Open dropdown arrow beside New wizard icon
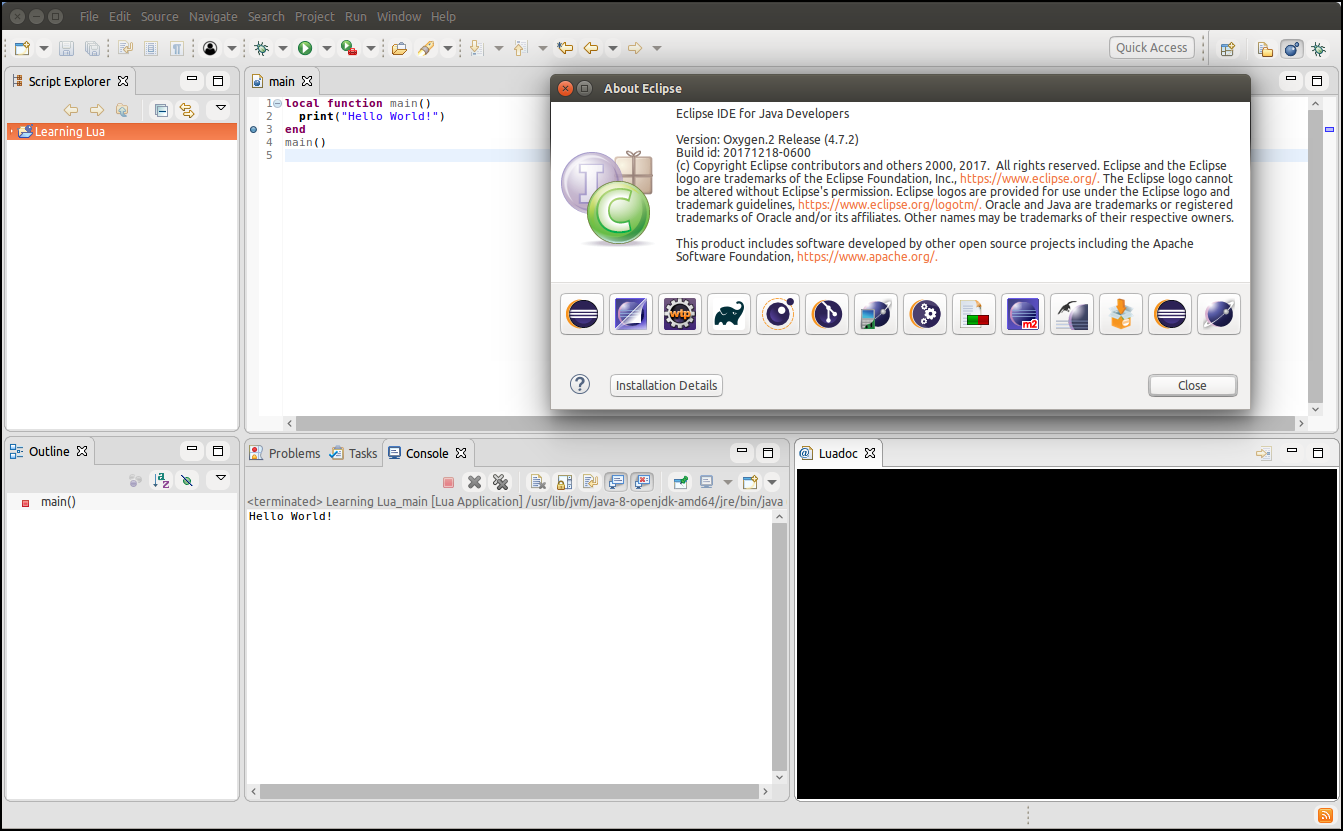Viewport: 1343px width, 831px height. pos(44,48)
